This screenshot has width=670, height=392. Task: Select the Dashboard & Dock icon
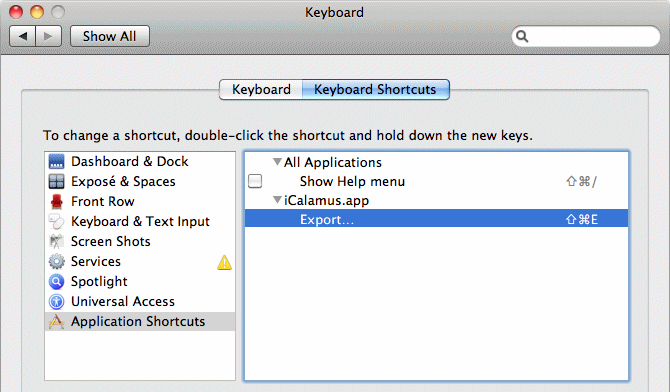pyautogui.click(x=56, y=162)
